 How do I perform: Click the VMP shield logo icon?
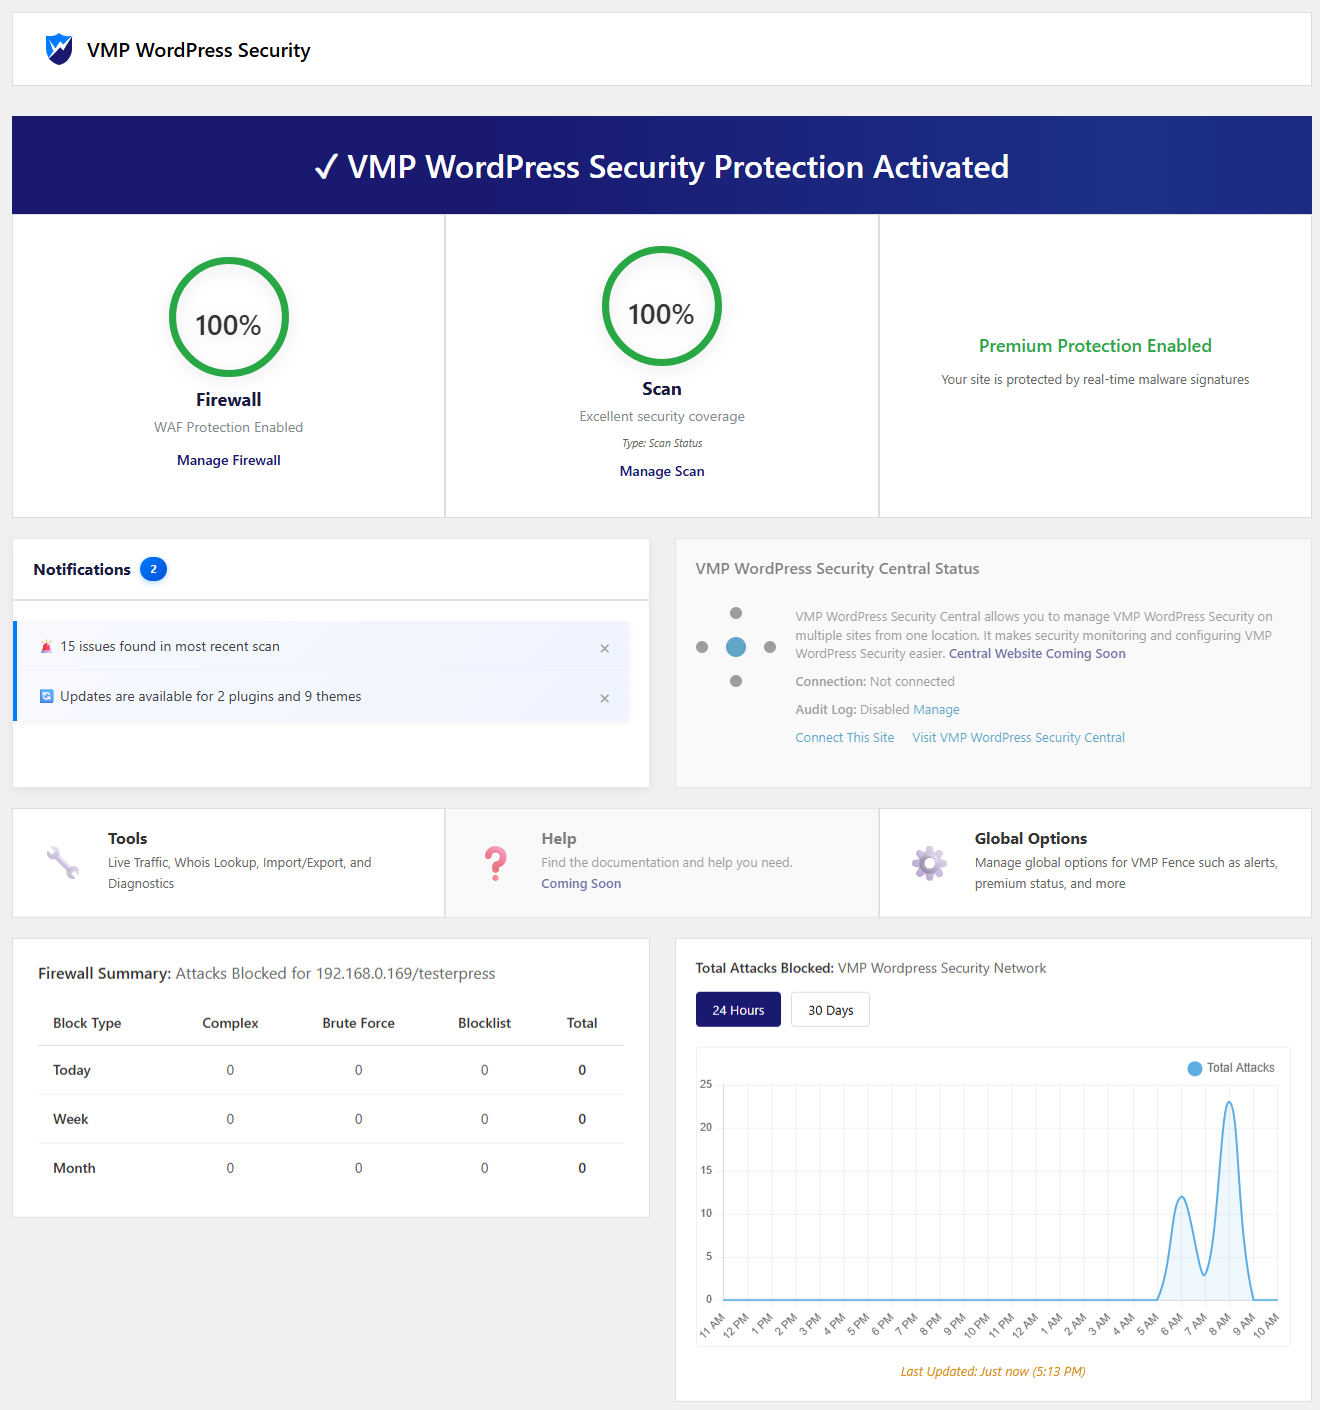pyautogui.click(x=59, y=49)
